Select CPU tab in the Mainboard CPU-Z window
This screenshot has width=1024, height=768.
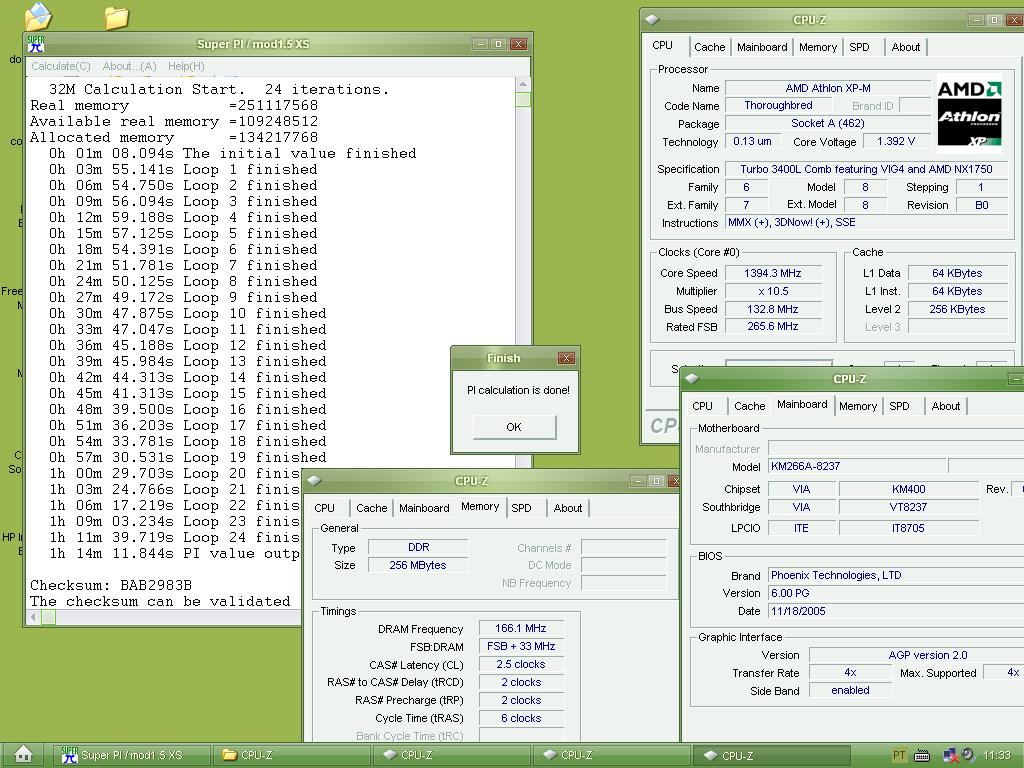[x=702, y=406]
